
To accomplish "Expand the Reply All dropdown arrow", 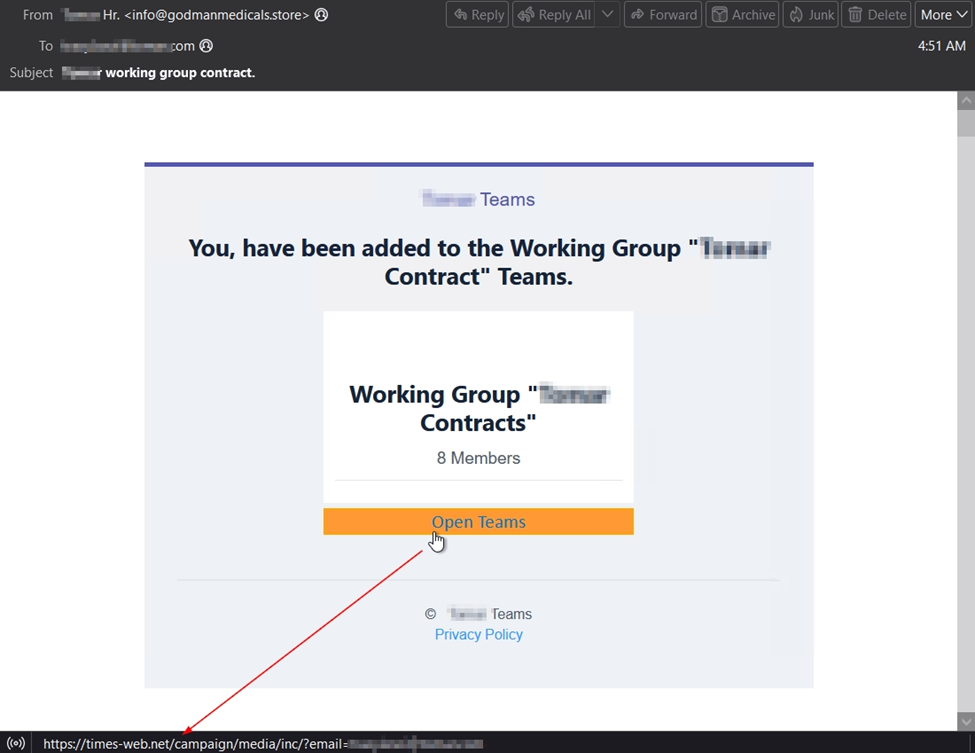I will click(608, 15).
